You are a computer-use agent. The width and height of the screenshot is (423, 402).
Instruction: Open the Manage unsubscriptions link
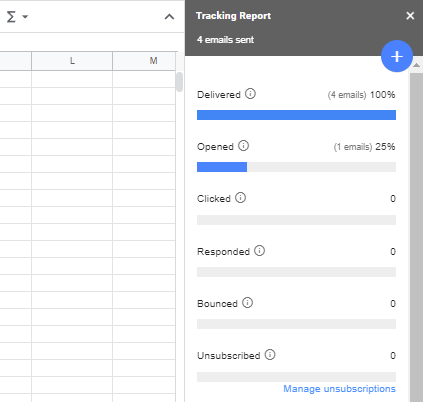pos(339,389)
